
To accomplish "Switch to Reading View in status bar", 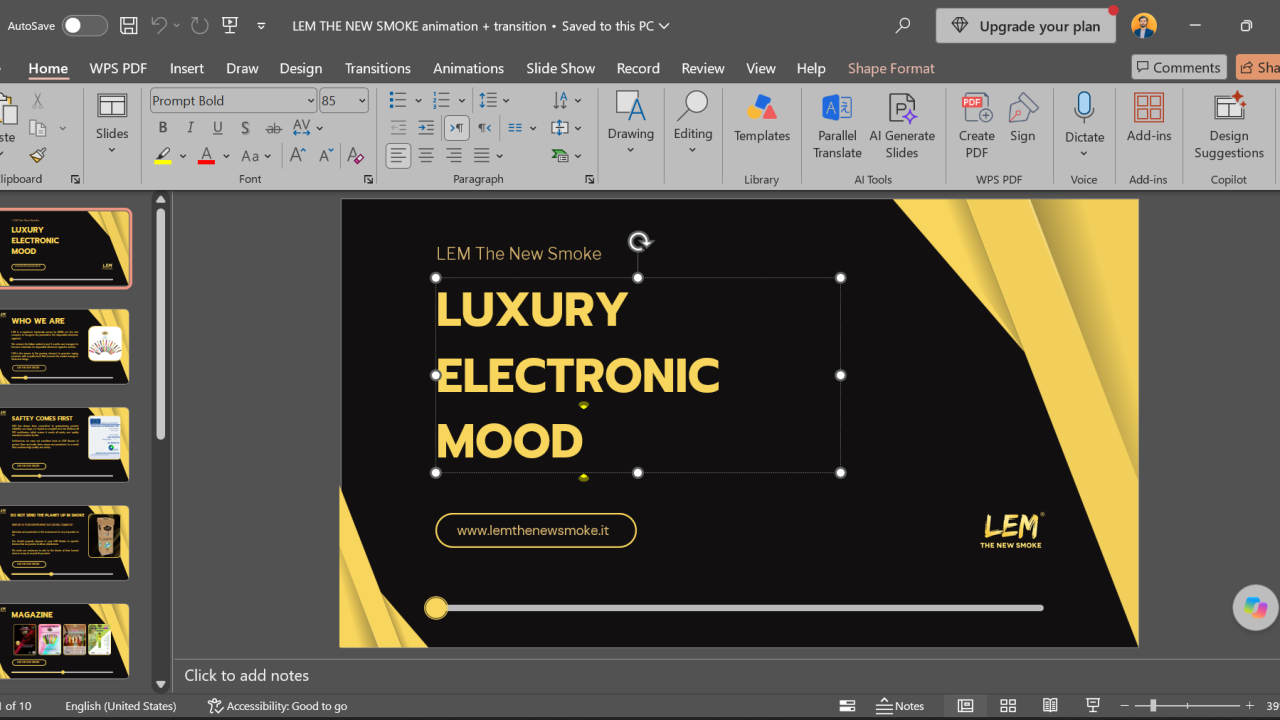I will click(x=1050, y=706).
